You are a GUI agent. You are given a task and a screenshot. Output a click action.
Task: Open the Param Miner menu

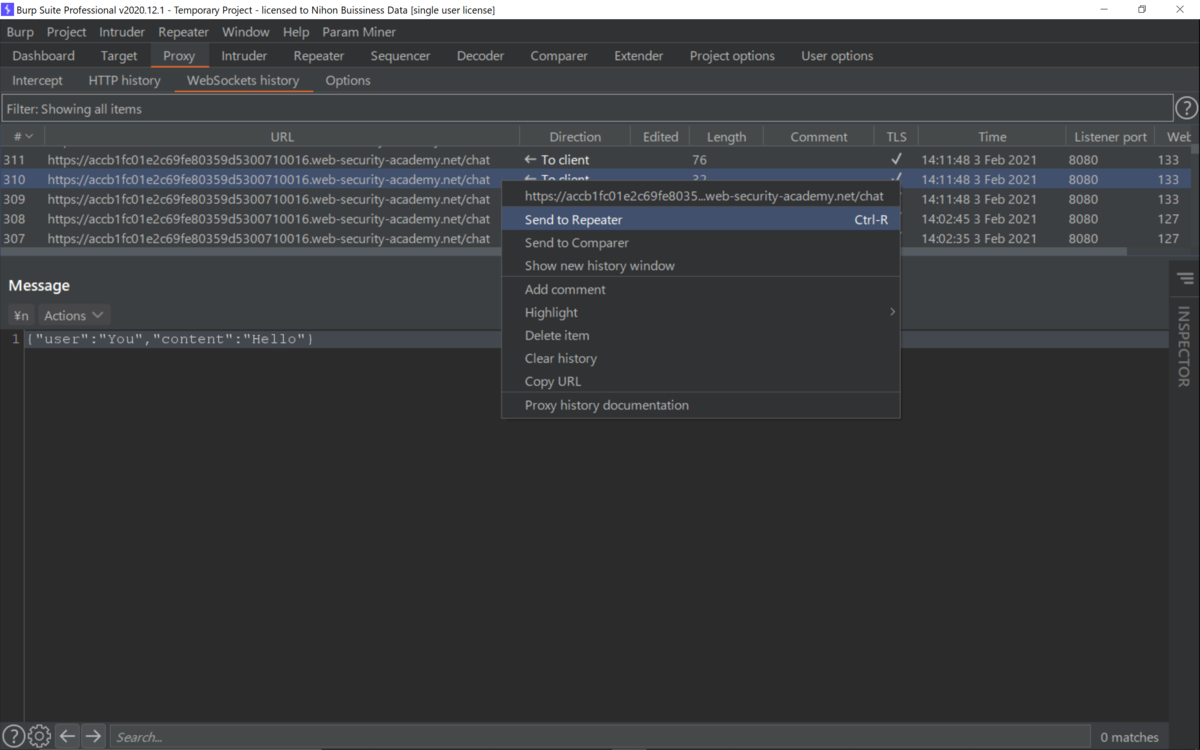click(x=359, y=32)
